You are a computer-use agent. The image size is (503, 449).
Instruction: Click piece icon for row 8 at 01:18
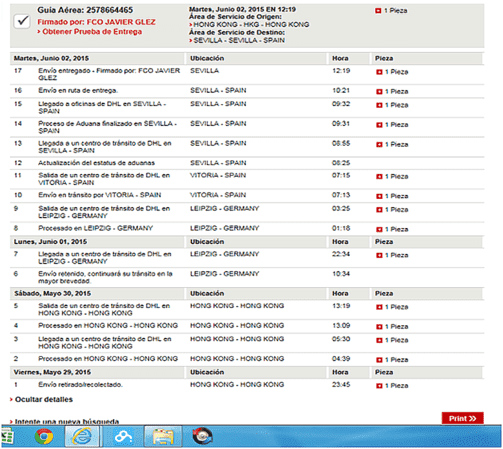pyautogui.click(x=379, y=229)
